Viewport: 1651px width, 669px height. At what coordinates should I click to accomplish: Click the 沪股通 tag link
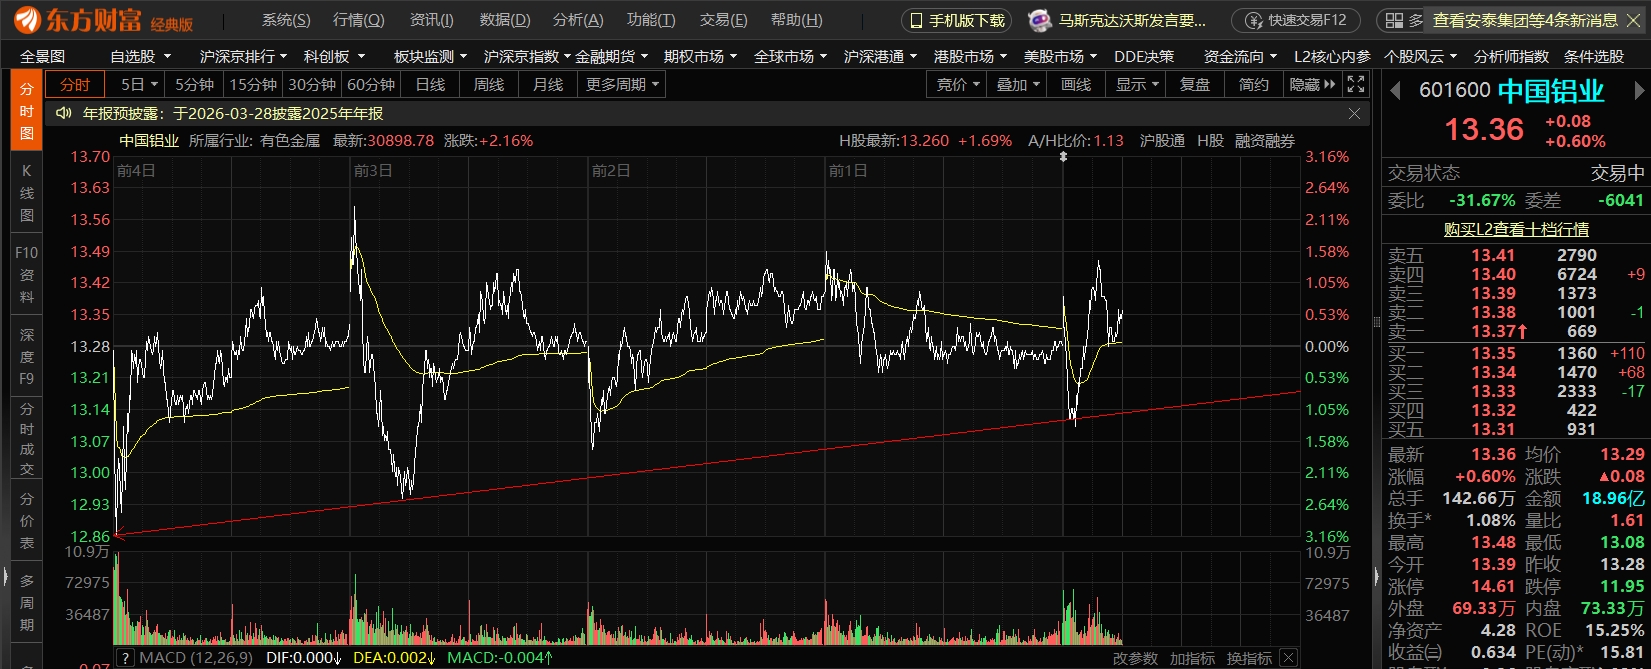click(1162, 141)
